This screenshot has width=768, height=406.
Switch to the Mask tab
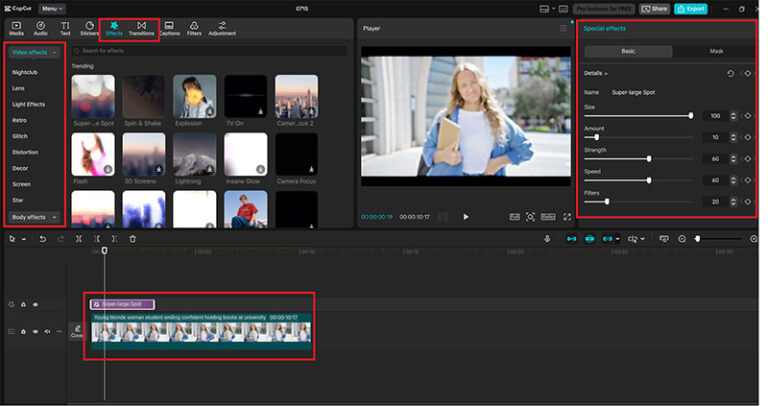click(716, 51)
